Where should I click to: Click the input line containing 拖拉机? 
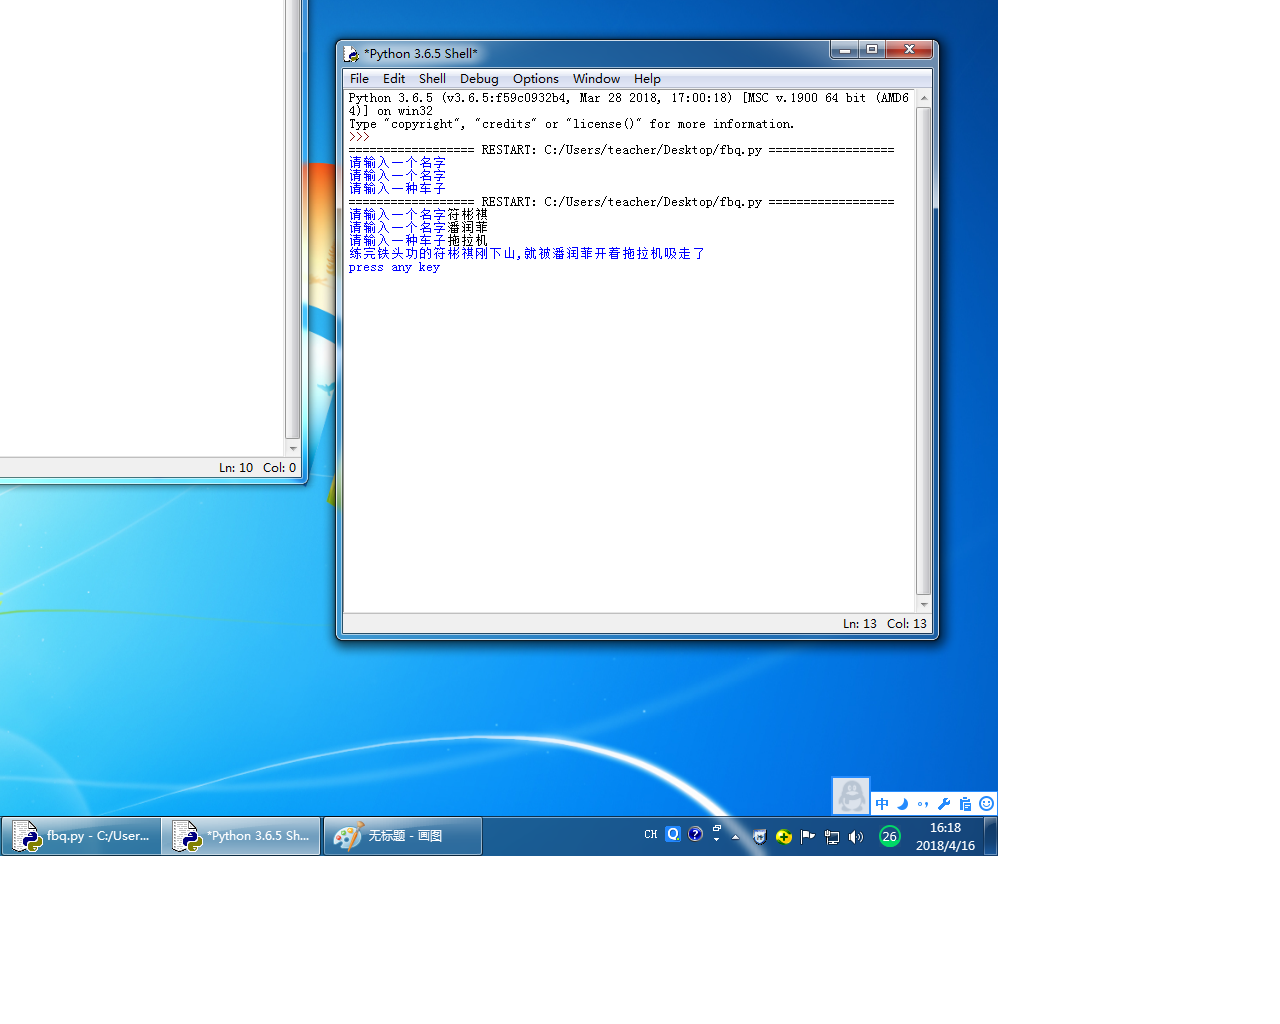(418, 241)
